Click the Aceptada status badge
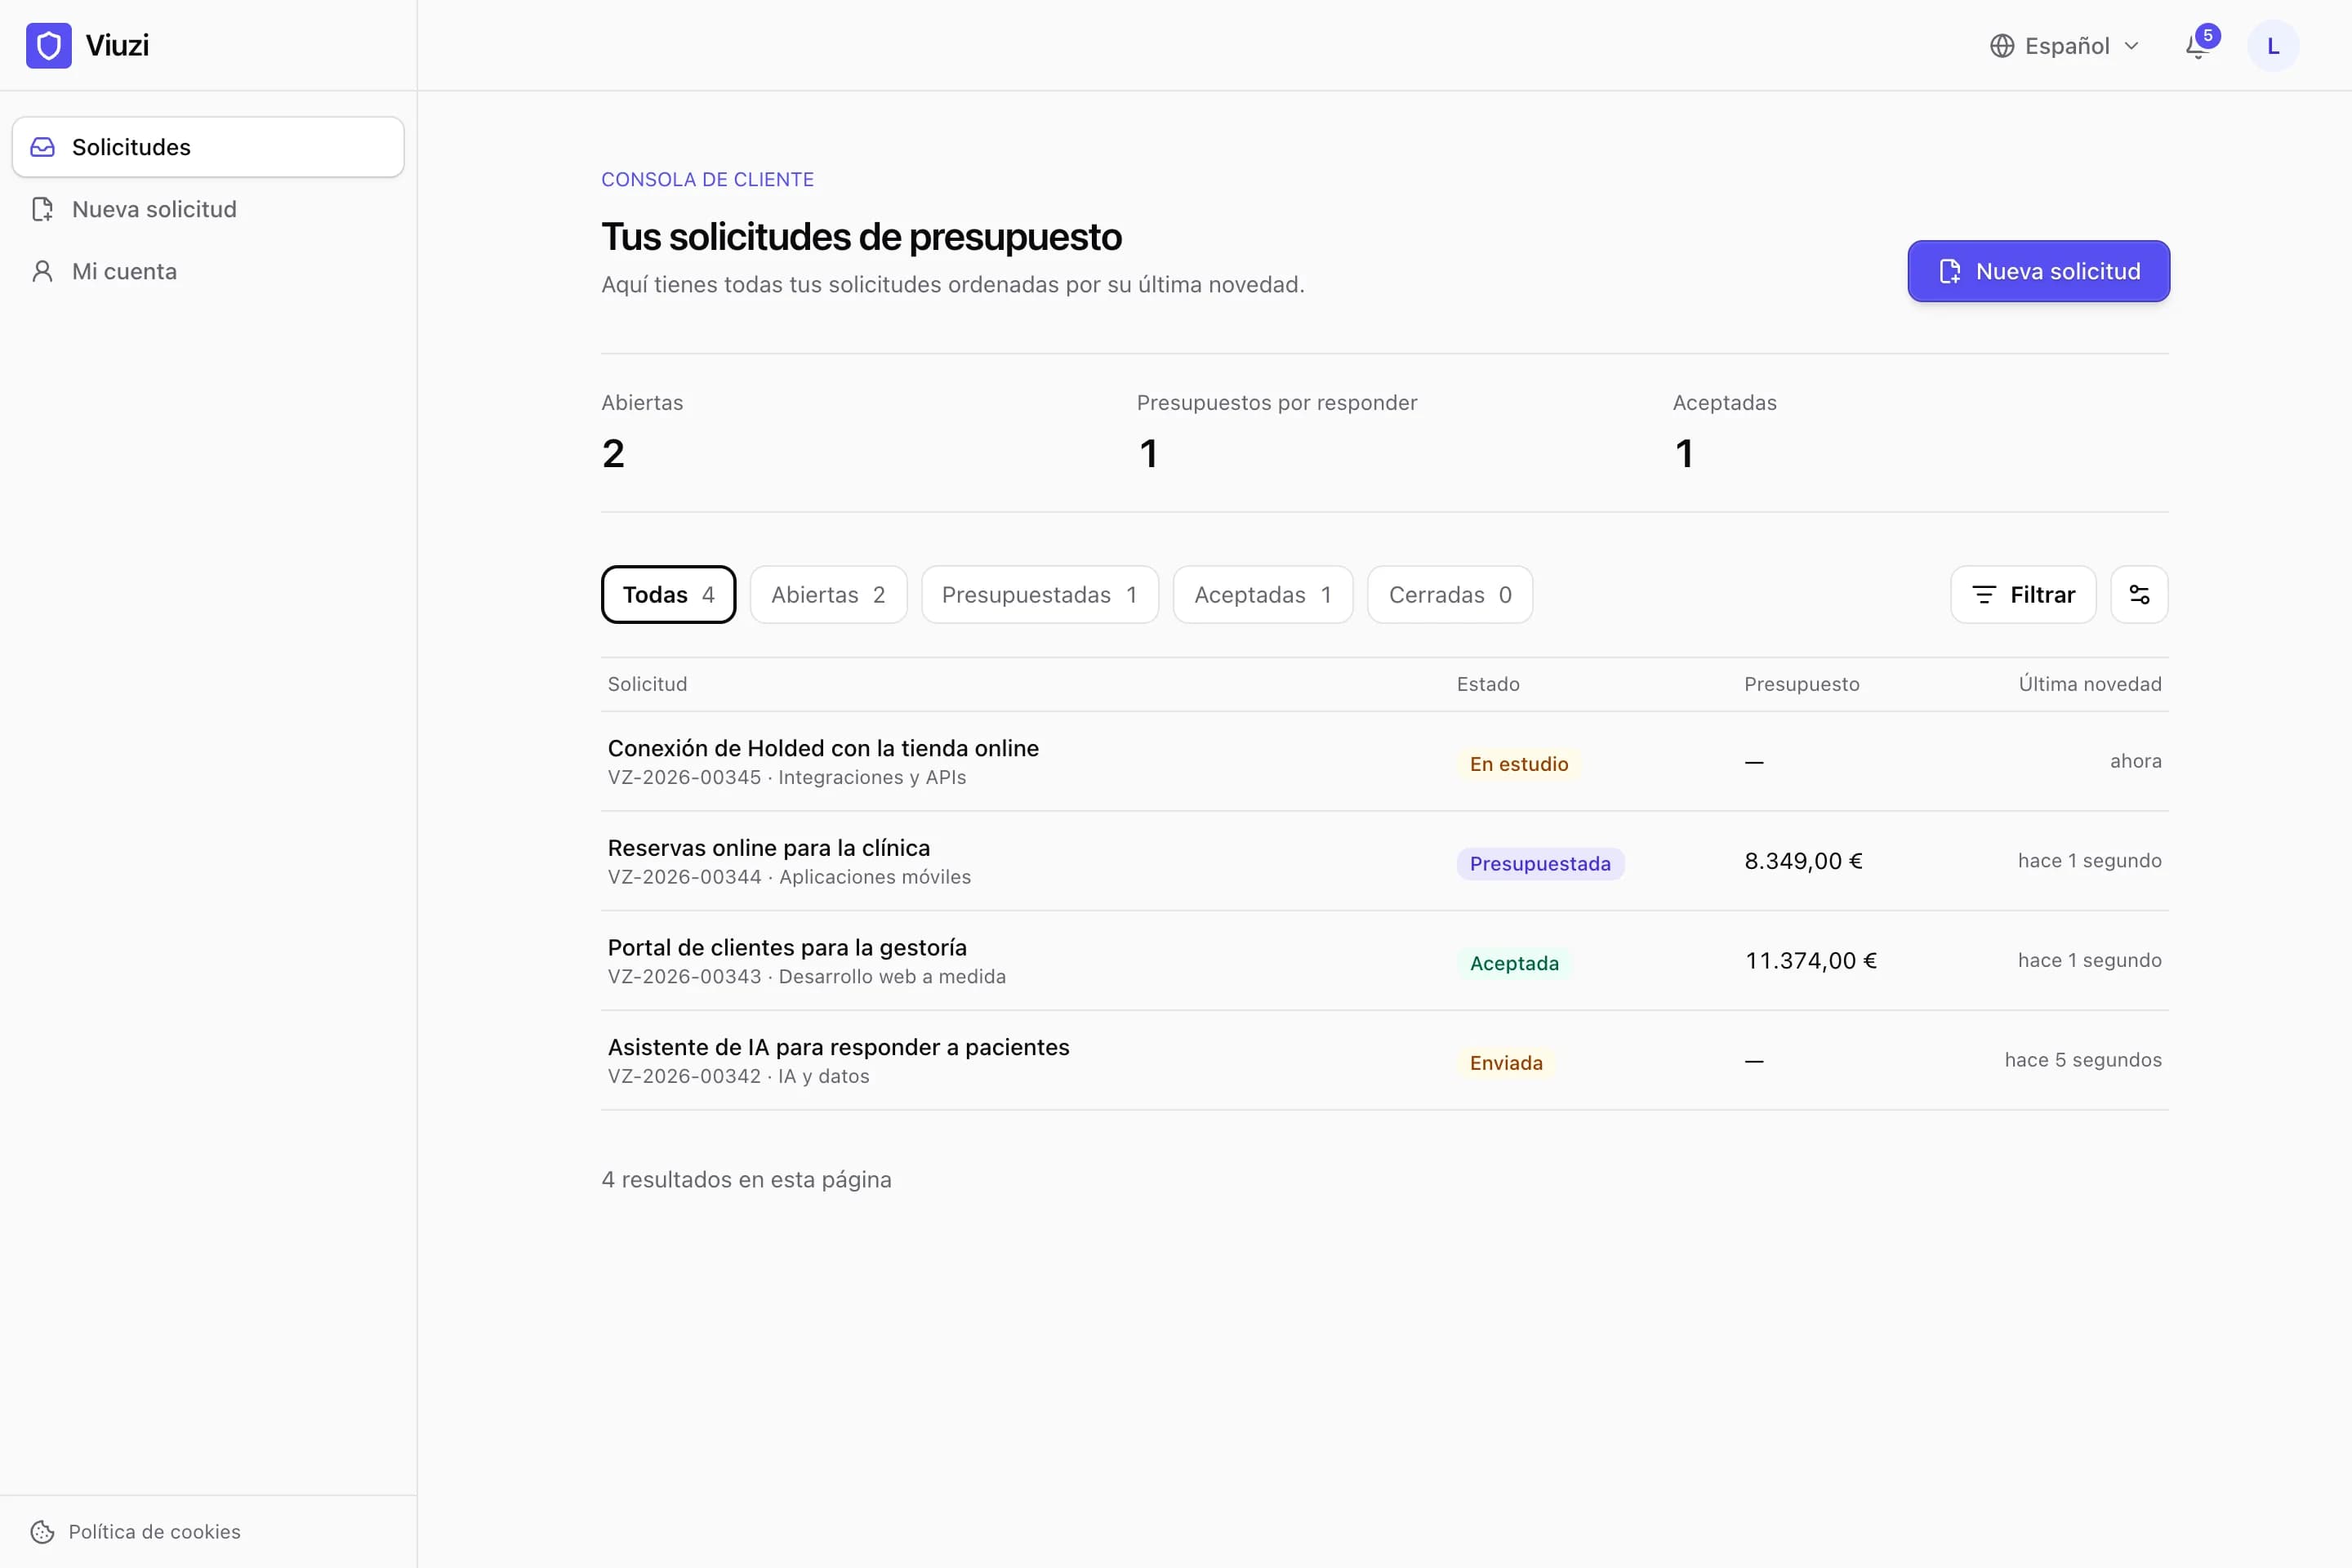2352x1568 pixels. coord(1514,963)
